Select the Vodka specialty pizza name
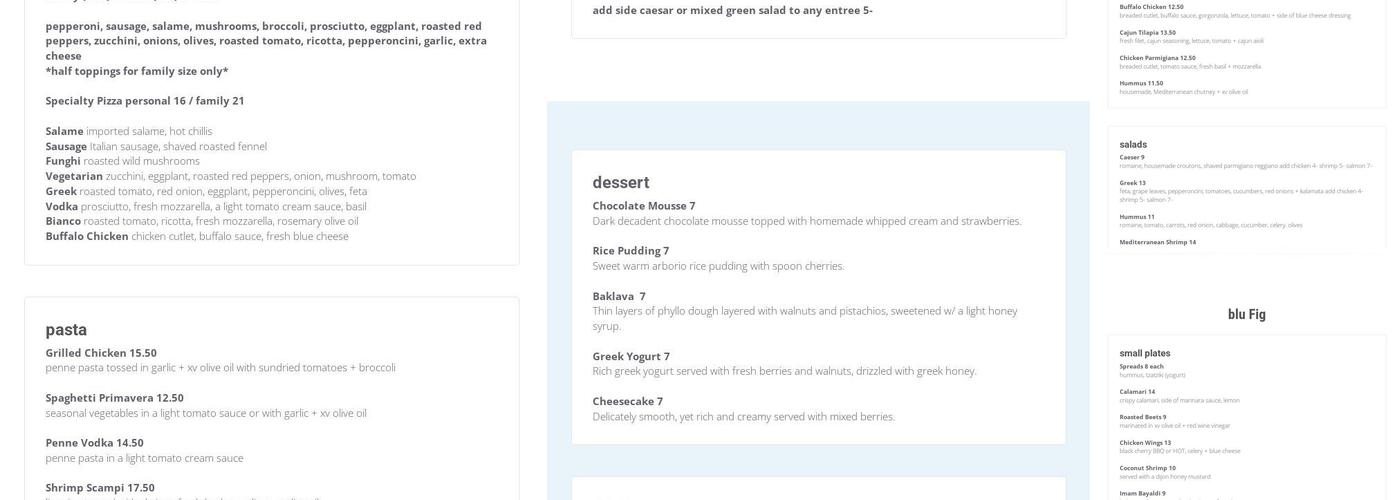Viewport: 1400px width, 500px height. 61,206
